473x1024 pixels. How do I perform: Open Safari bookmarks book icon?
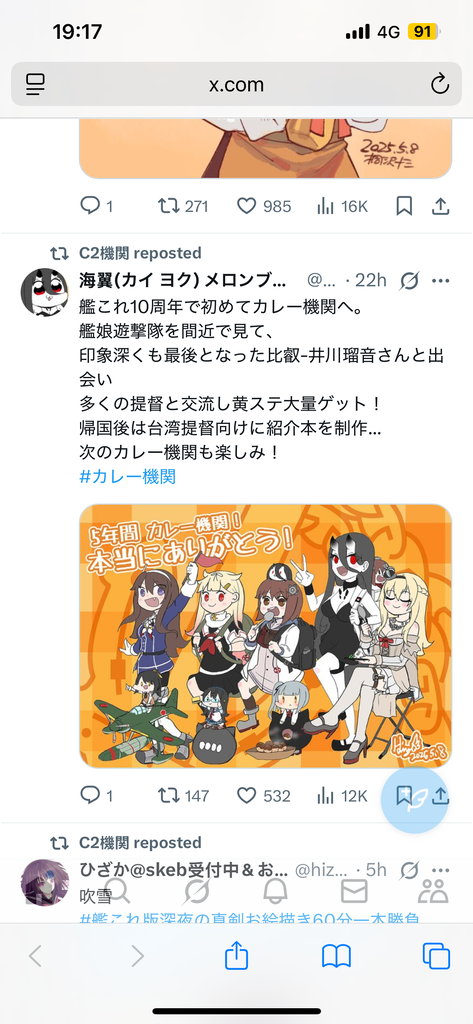[336, 957]
